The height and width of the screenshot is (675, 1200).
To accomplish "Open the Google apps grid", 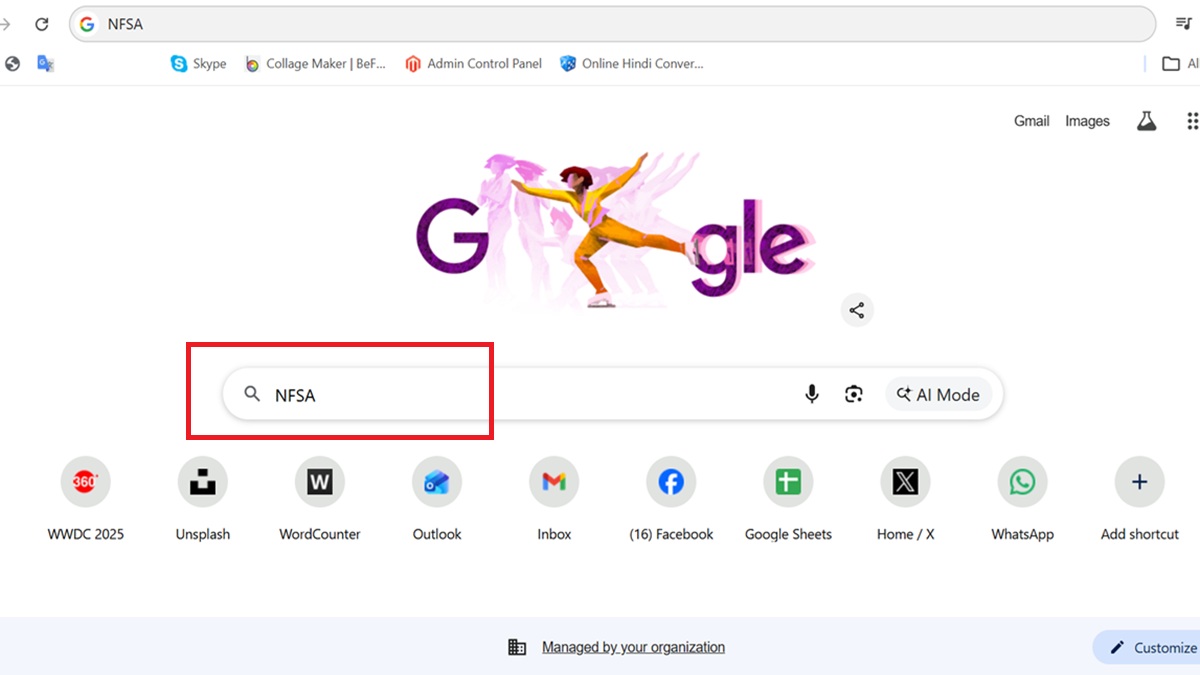I will pos(1191,121).
